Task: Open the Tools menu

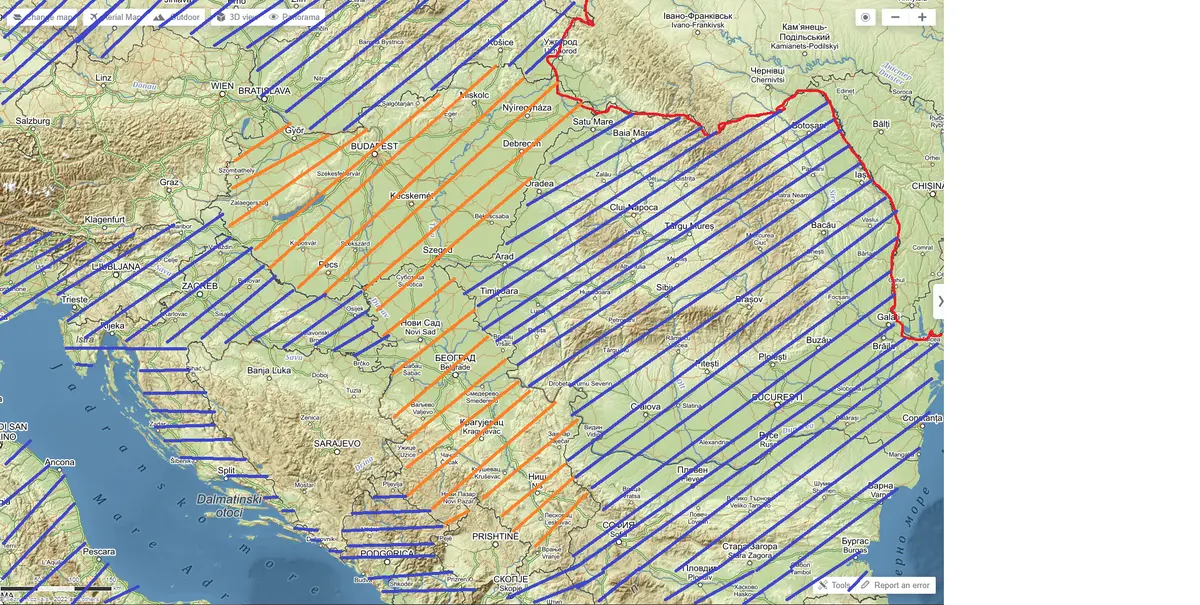Action: 834,585
